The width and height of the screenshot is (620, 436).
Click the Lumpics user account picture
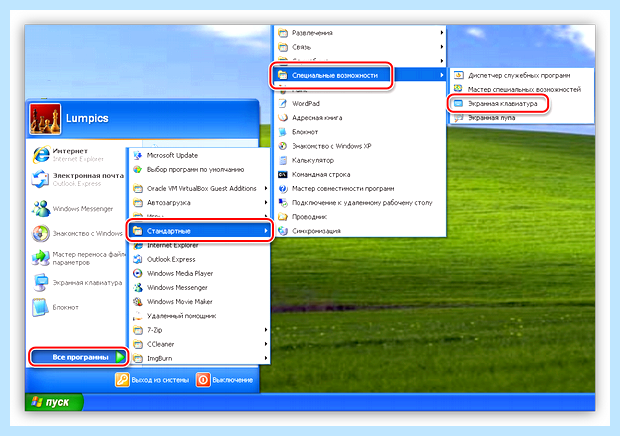tap(45, 119)
